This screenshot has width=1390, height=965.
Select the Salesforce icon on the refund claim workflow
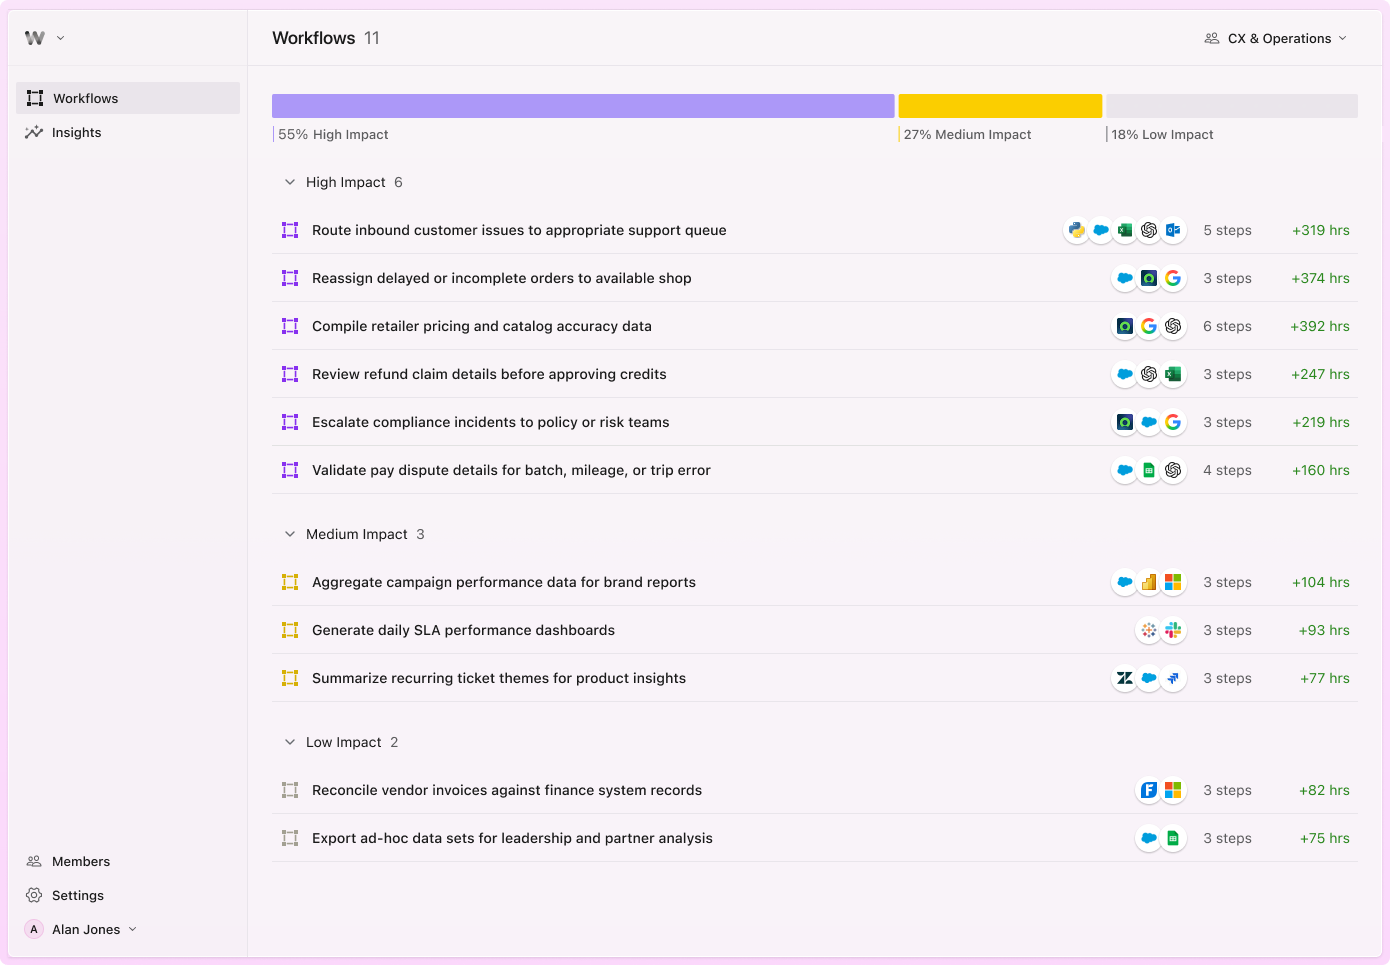(x=1125, y=374)
